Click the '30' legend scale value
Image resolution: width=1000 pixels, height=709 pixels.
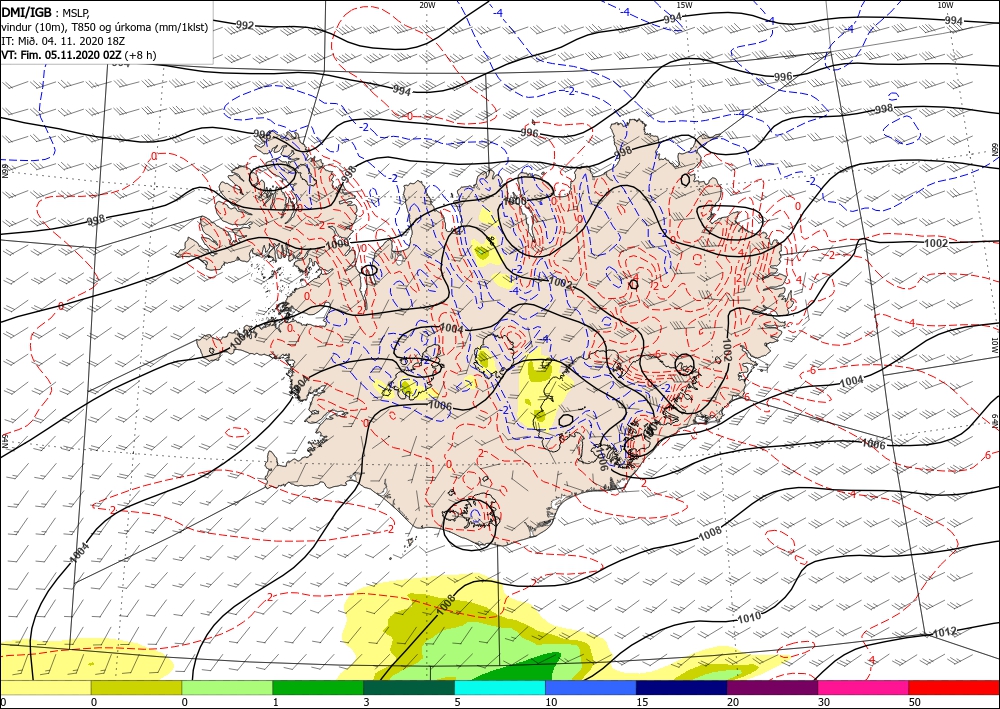click(823, 702)
